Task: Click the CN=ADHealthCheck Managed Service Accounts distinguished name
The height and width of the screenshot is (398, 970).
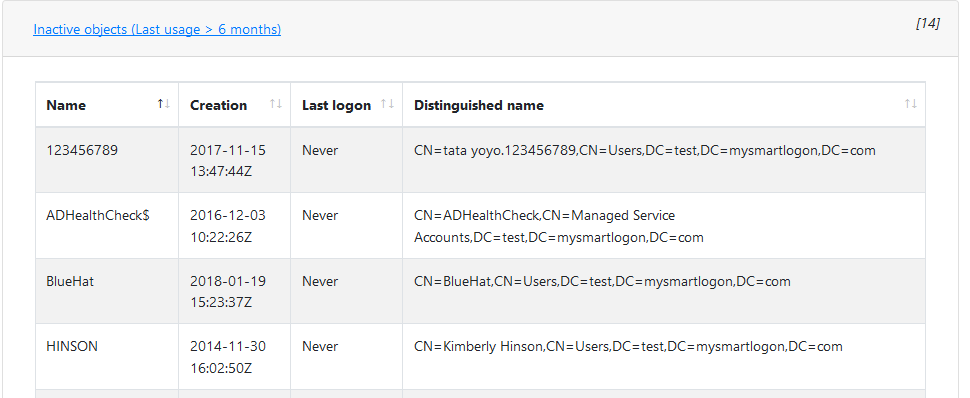Action: (559, 227)
